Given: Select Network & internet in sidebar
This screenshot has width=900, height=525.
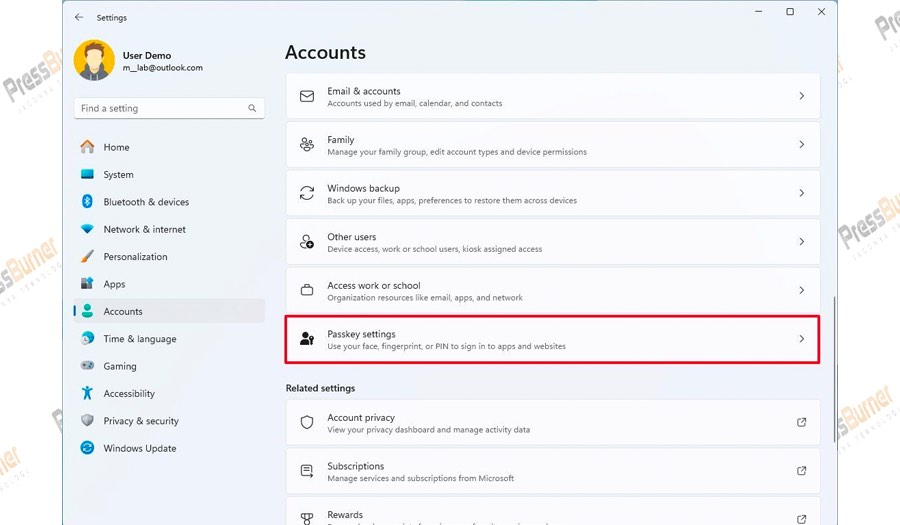Looking at the screenshot, I should pos(144,229).
